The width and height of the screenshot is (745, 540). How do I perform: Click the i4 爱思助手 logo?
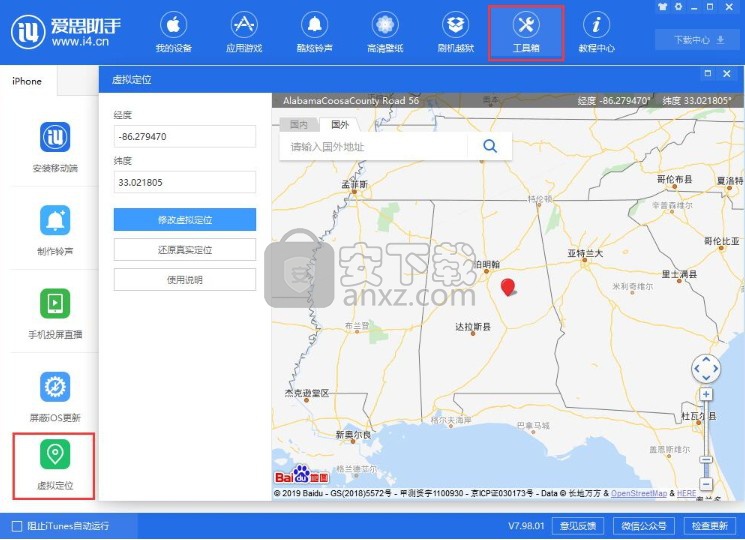[66, 32]
